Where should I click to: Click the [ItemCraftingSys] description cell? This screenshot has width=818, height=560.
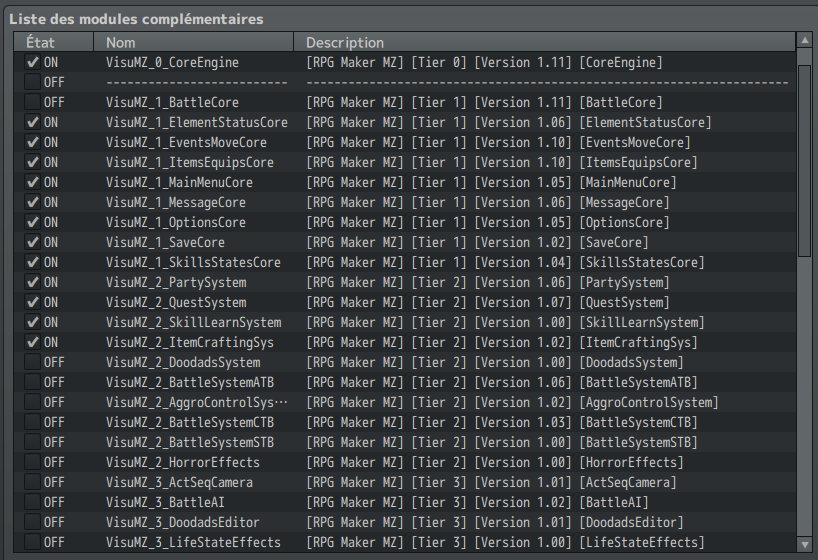[x=502, y=342]
